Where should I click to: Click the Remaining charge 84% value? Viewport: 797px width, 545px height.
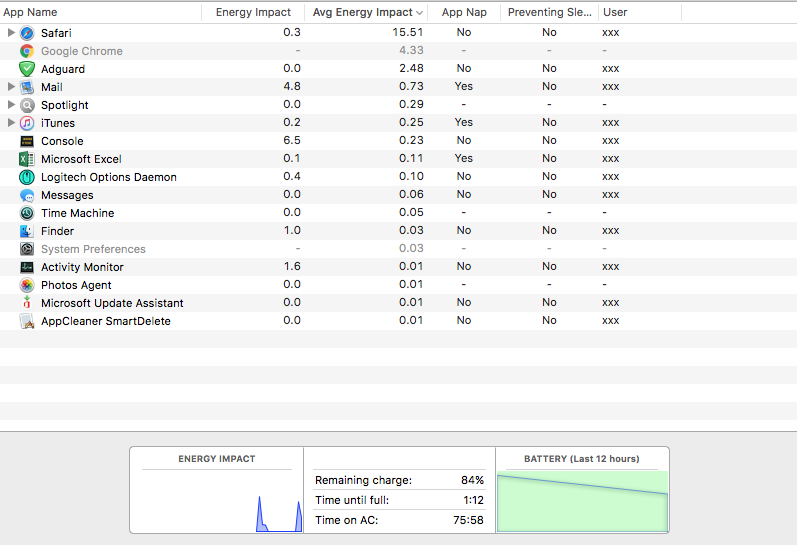pos(472,480)
